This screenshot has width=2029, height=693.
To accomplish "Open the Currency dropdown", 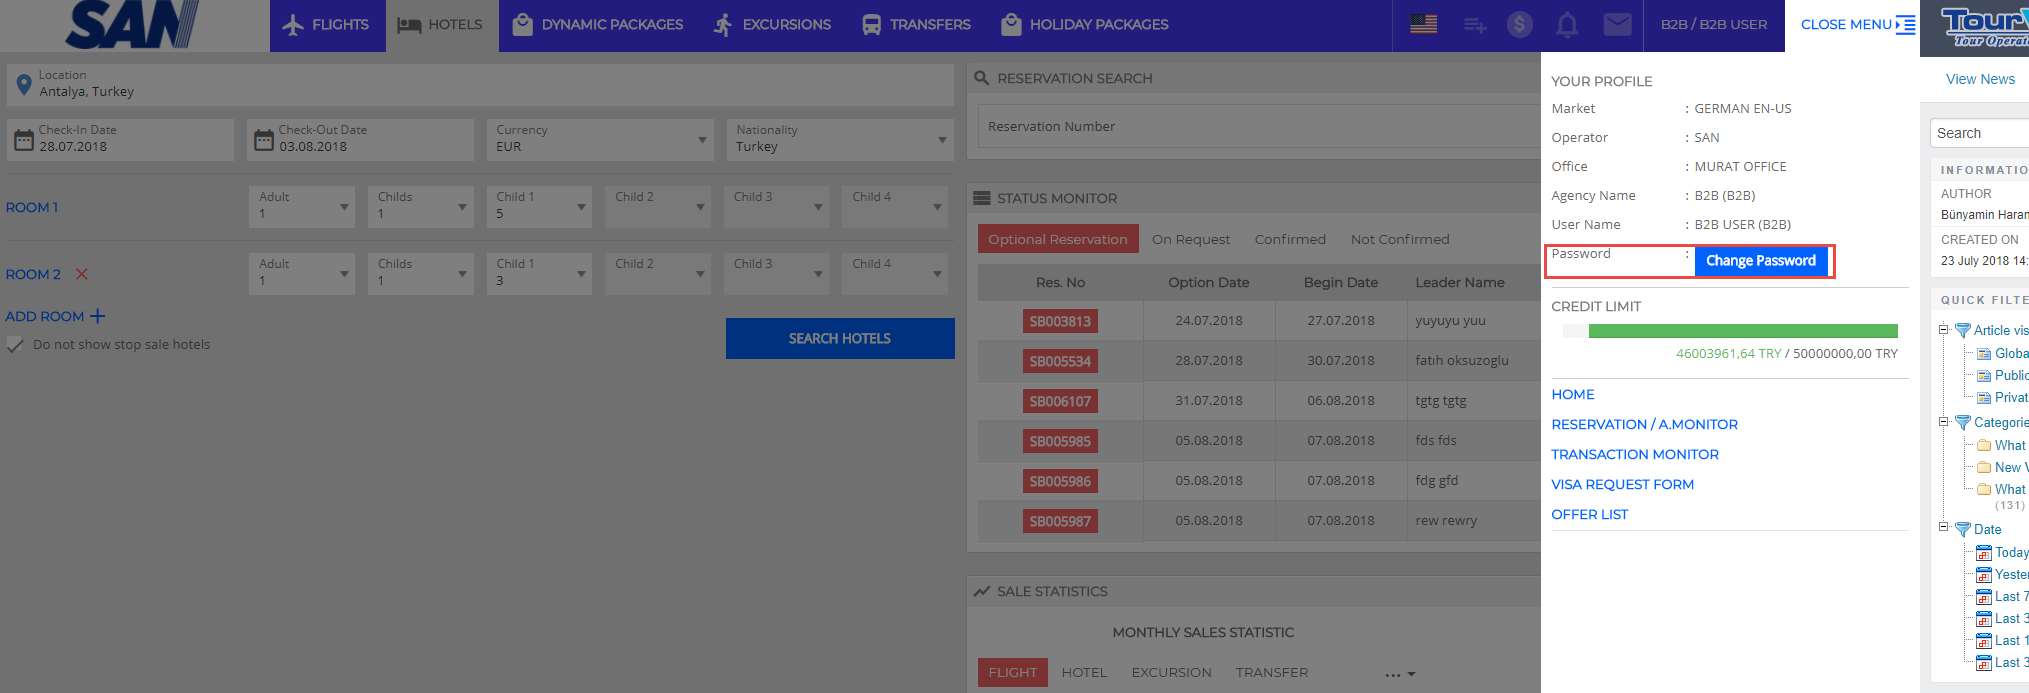I will coord(600,140).
